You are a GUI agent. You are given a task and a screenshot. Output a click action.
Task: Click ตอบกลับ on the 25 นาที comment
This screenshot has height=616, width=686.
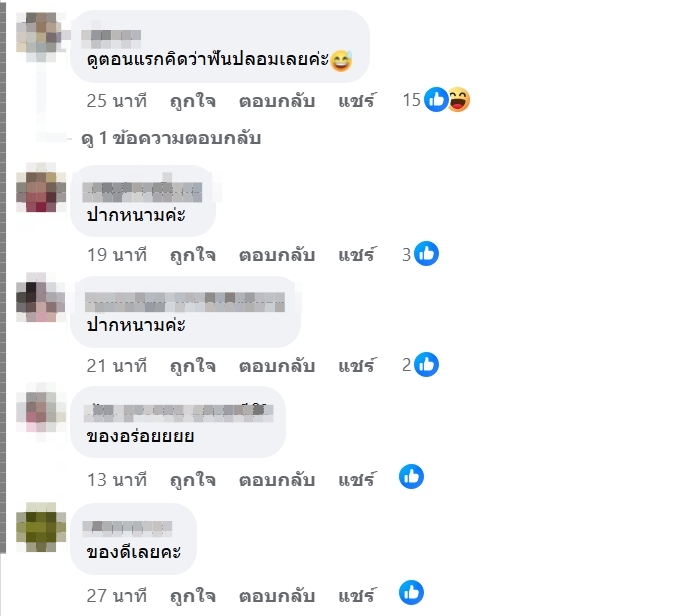pyautogui.click(x=277, y=101)
